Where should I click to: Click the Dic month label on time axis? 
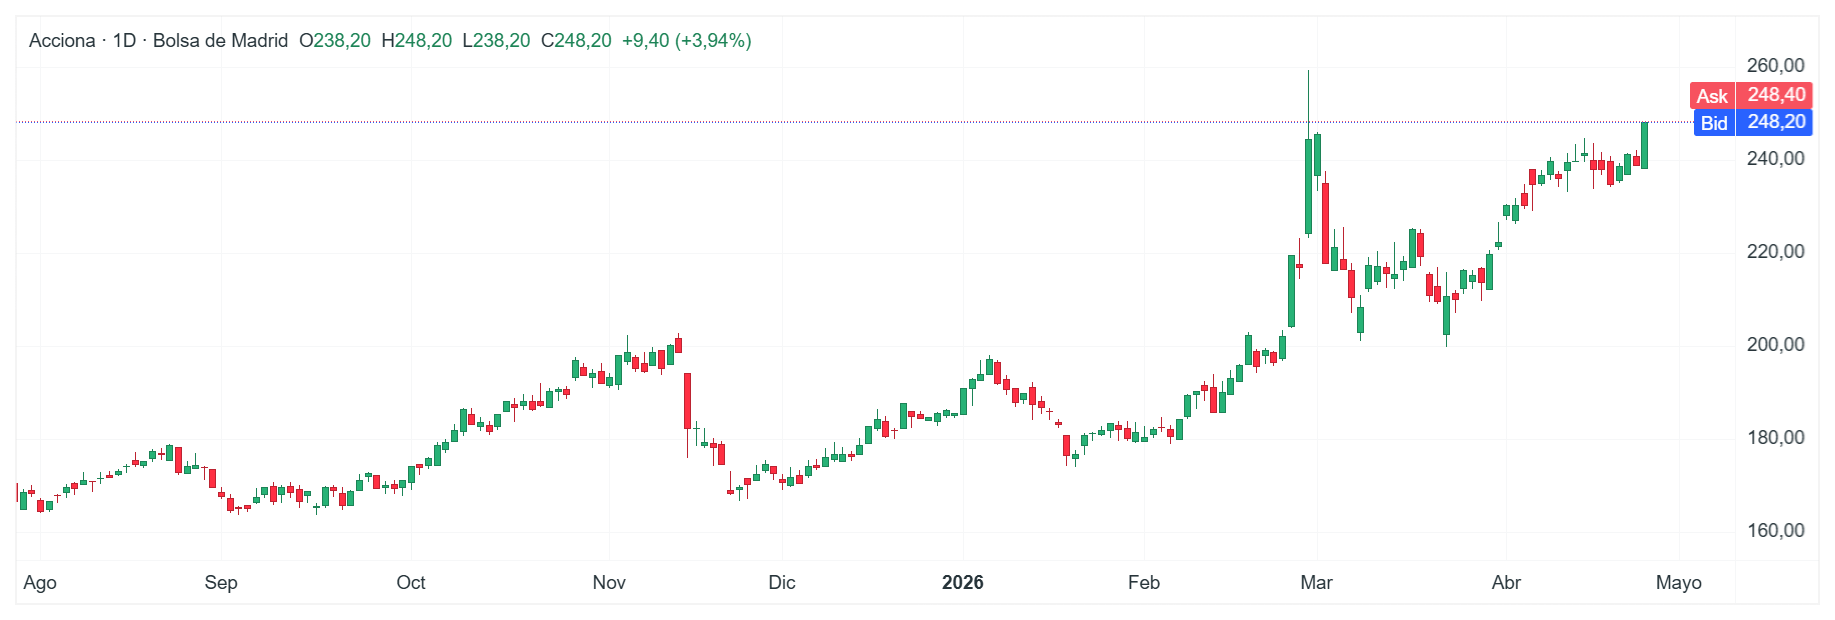tap(782, 583)
